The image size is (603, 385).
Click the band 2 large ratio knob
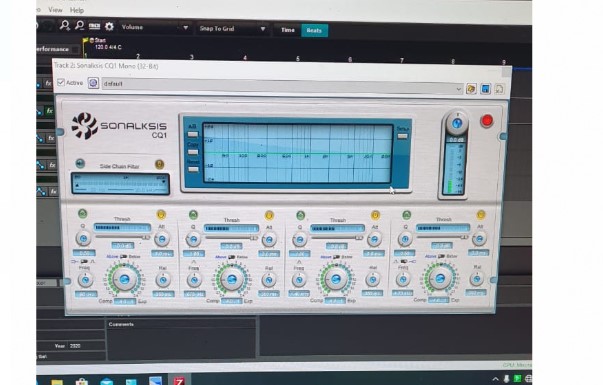(232, 280)
